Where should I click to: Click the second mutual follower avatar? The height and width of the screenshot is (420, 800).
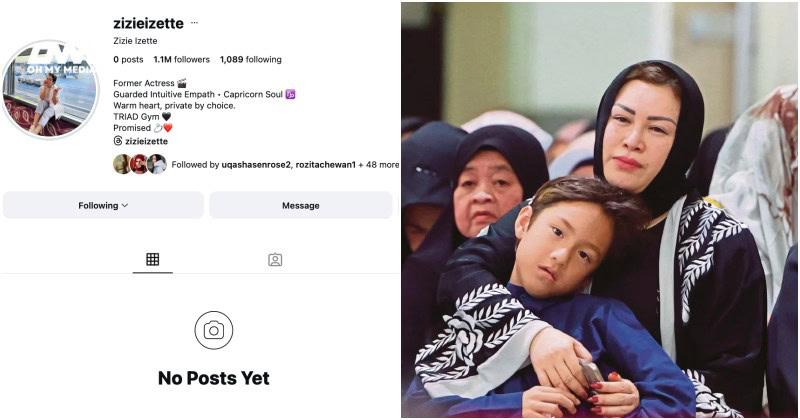click(139, 164)
